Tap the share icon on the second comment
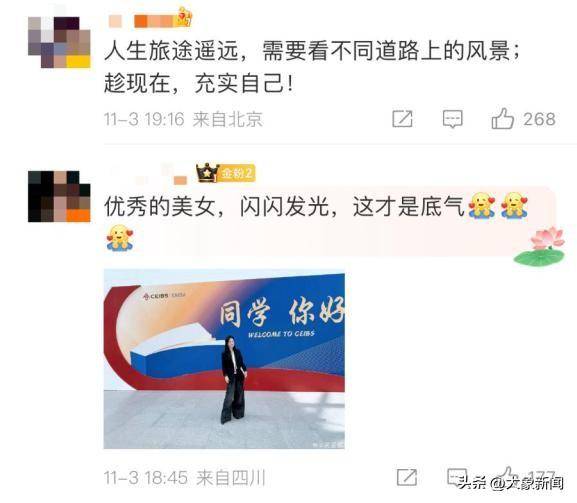Screen dimensions: 577x503 407,477
